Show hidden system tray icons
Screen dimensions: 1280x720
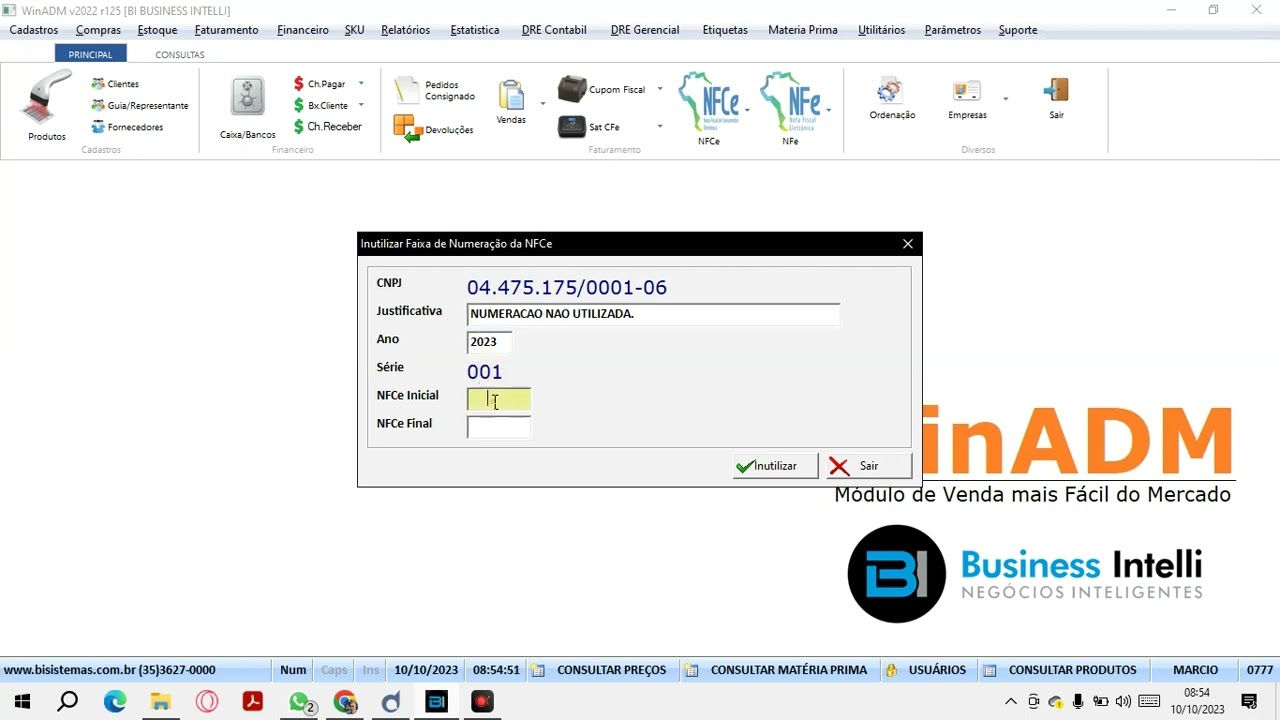(1011, 702)
